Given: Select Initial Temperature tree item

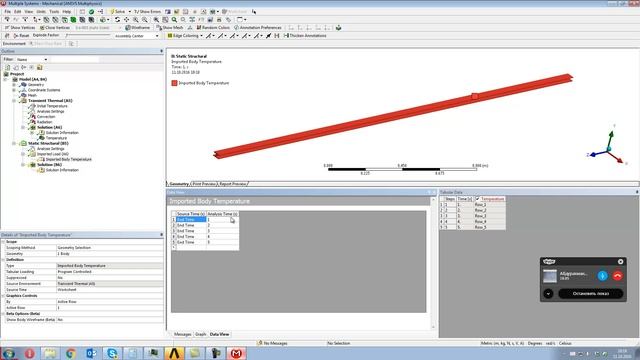Looking at the screenshot, I should click(x=52, y=106).
